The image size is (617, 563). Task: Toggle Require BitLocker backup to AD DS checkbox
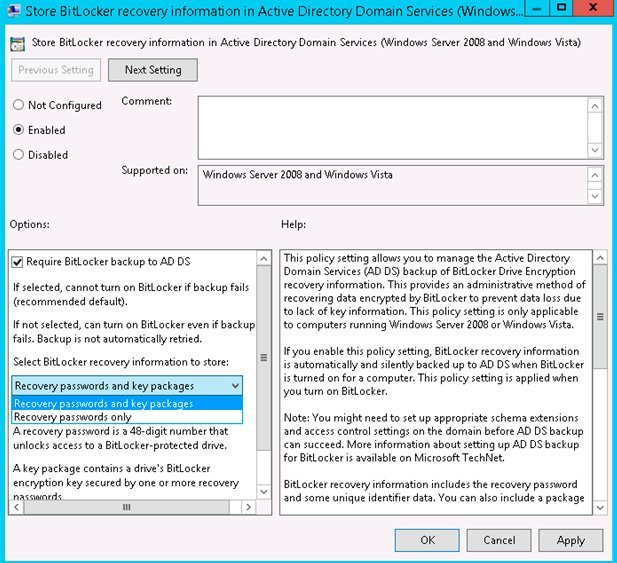17,262
